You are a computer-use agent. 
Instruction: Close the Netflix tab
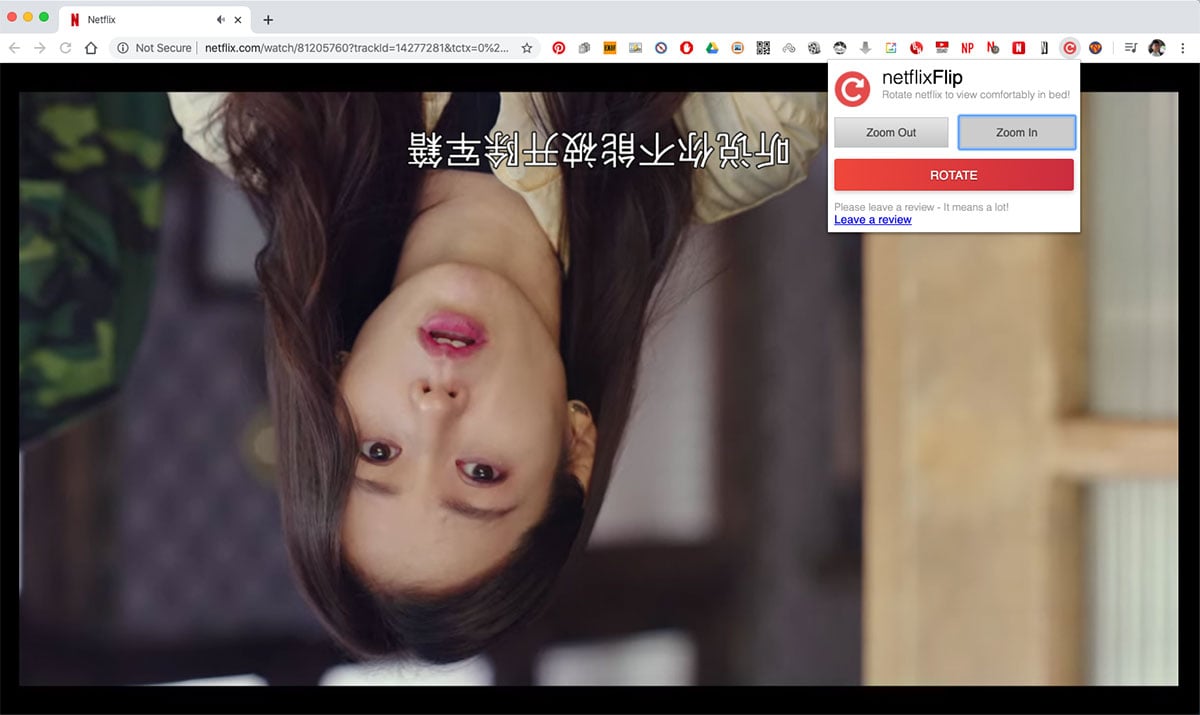[239, 19]
